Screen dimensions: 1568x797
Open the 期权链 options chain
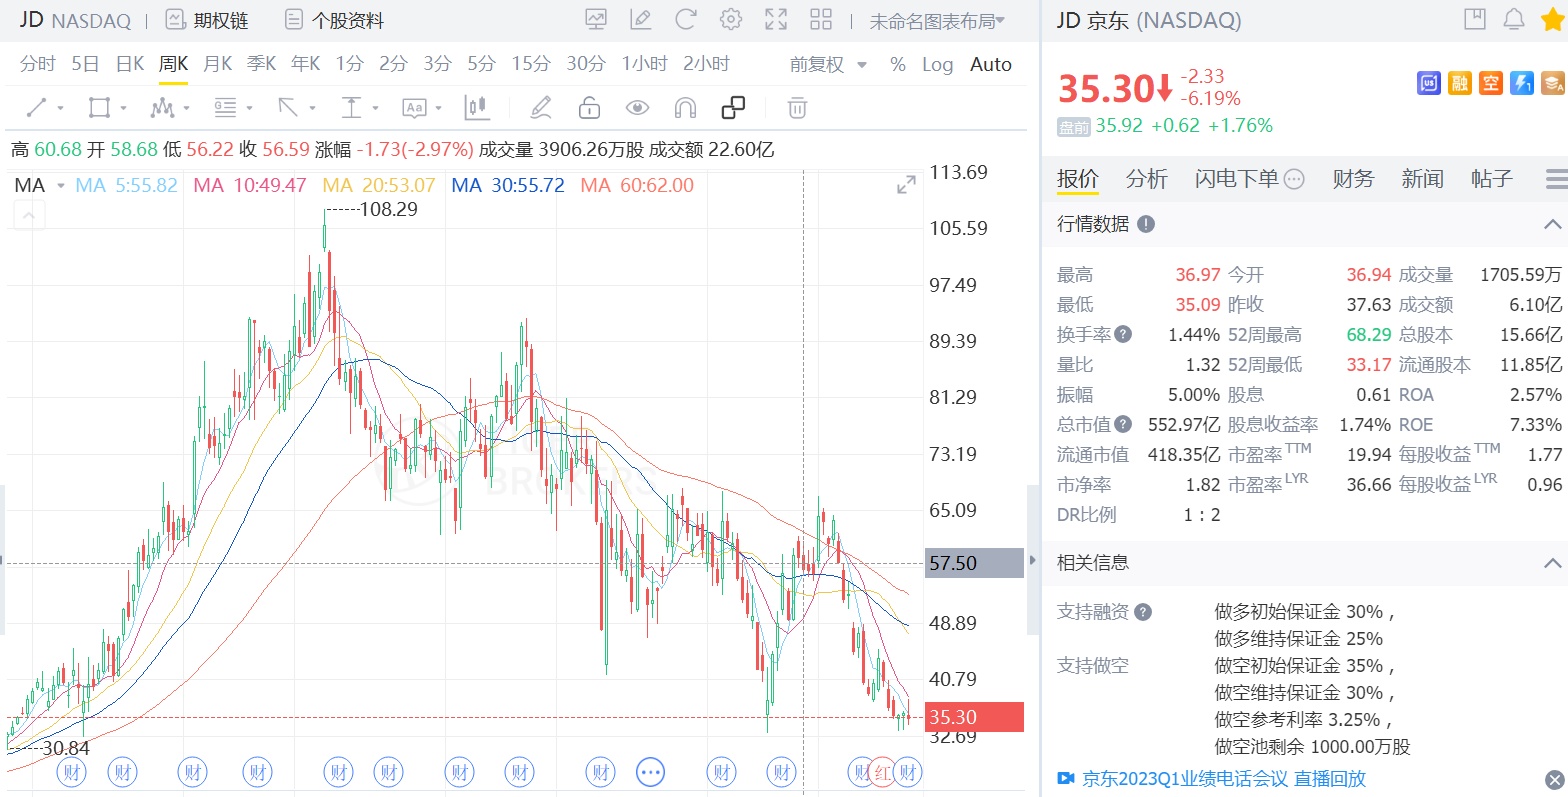pos(207,20)
